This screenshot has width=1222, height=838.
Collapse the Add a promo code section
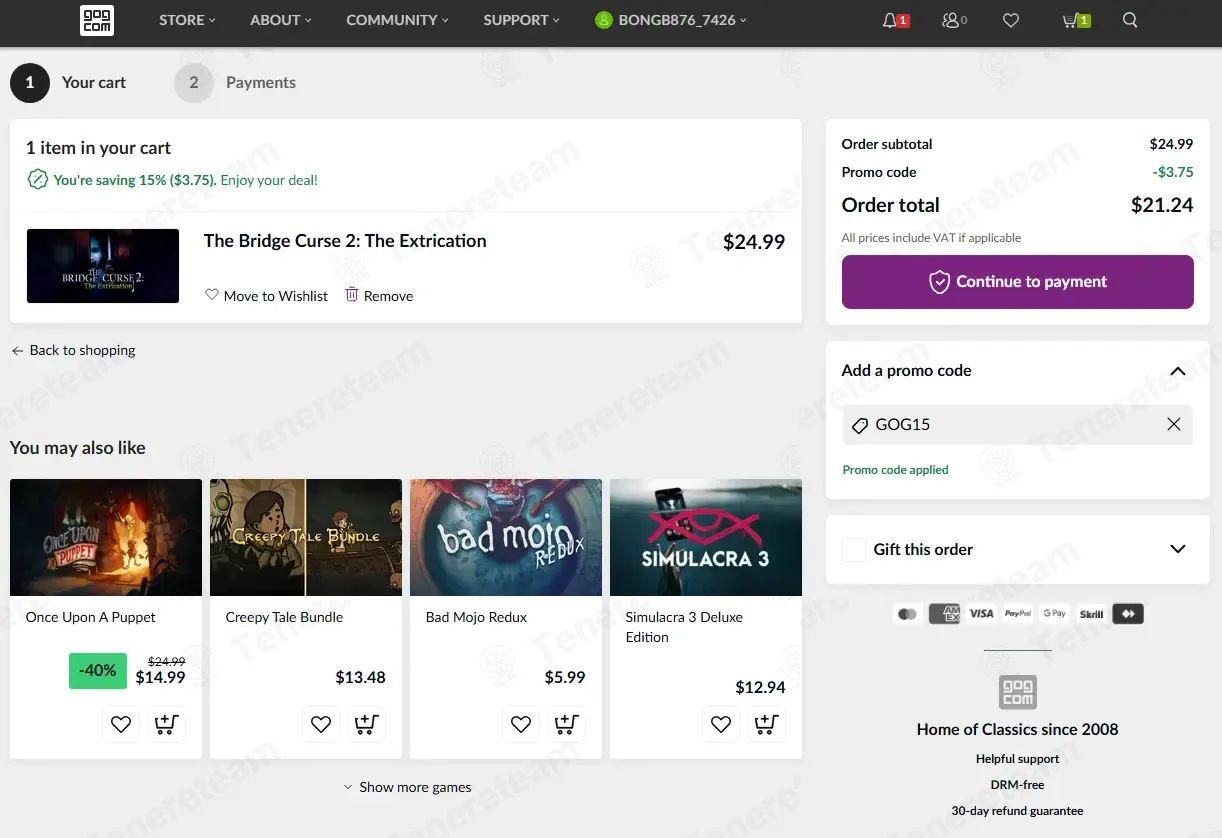click(x=1177, y=371)
